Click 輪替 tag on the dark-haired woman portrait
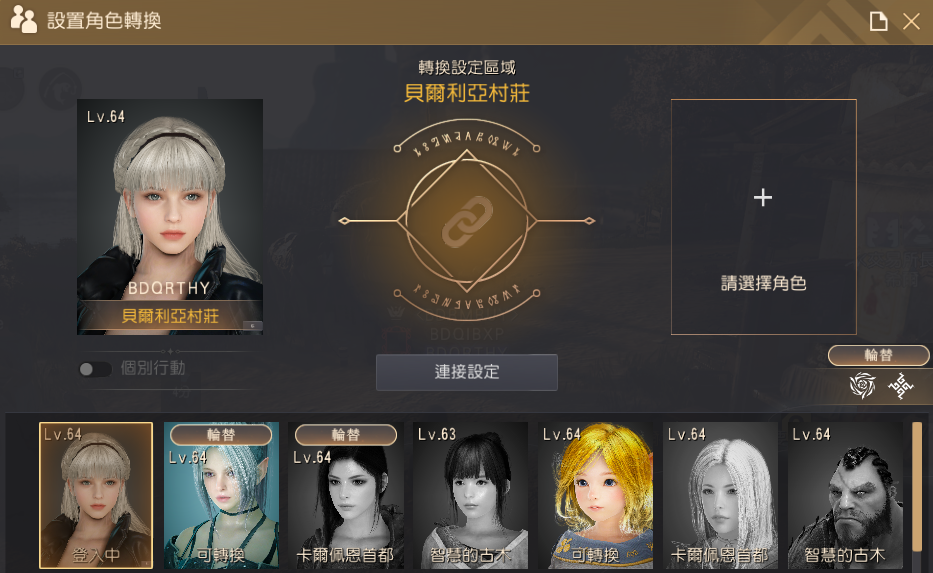Screen dimensions: 933x573 click(x=346, y=435)
